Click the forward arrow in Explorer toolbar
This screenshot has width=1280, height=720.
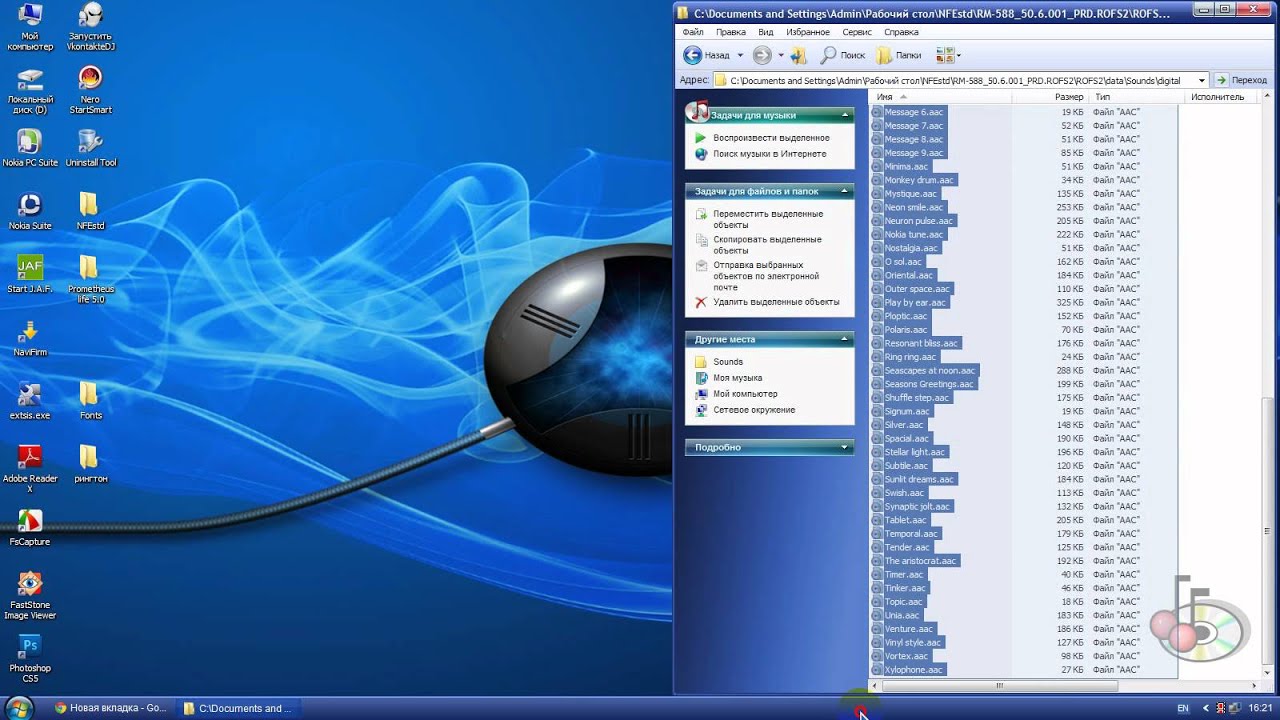pos(762,55)
